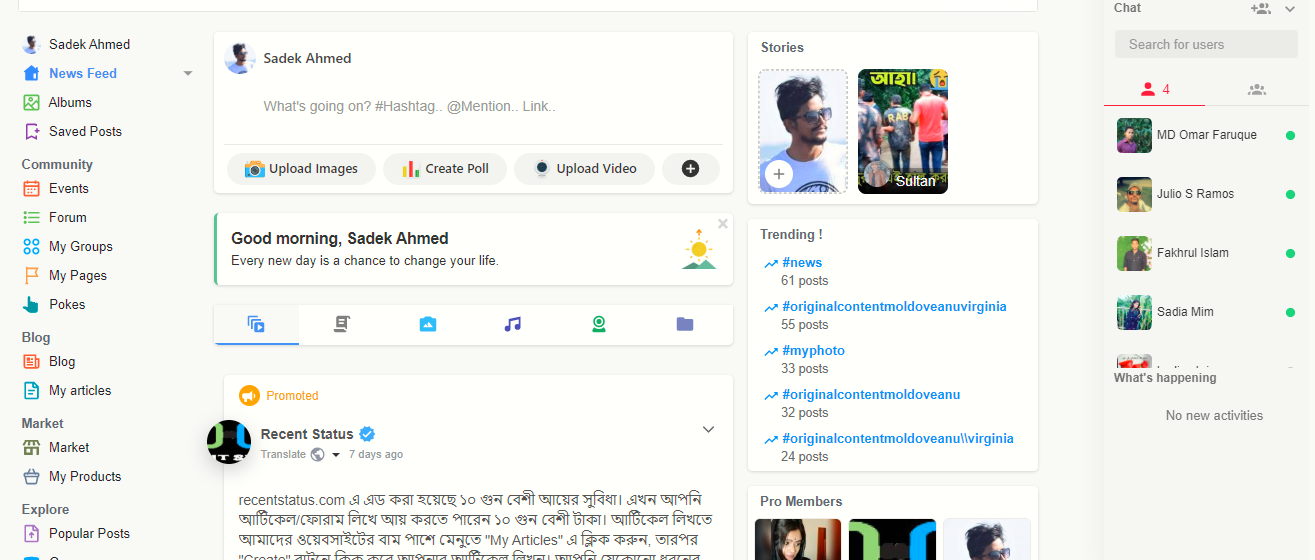Viewport: 1315px width, 560px height.
Task: Click the articles text filter icon
Action: point(342,324)
